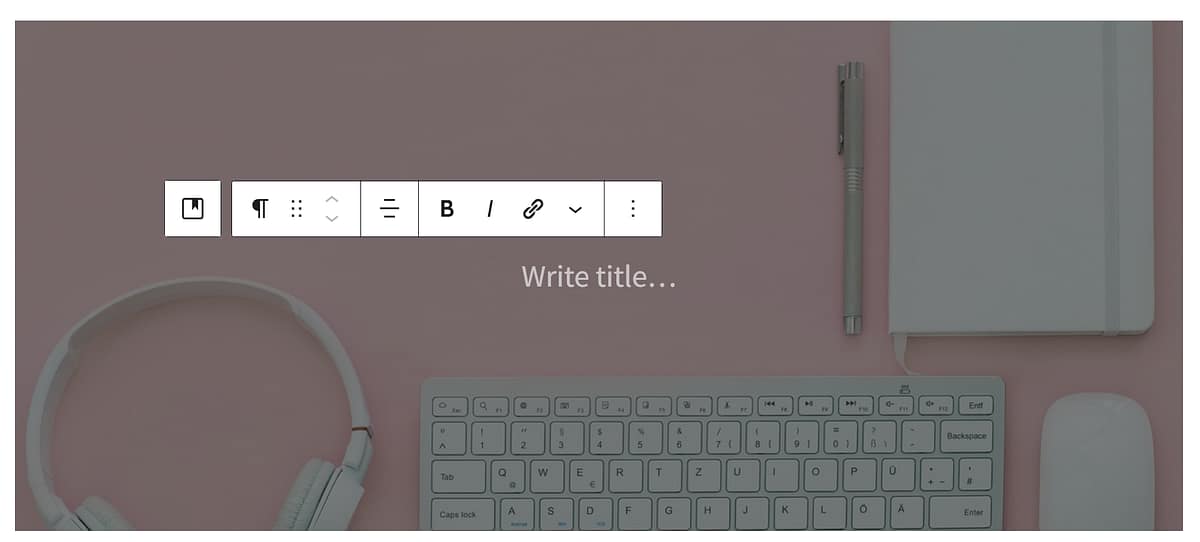Select the parent Cover block icon
Screen dimensions: 1200x542
(x=192, y=208)
